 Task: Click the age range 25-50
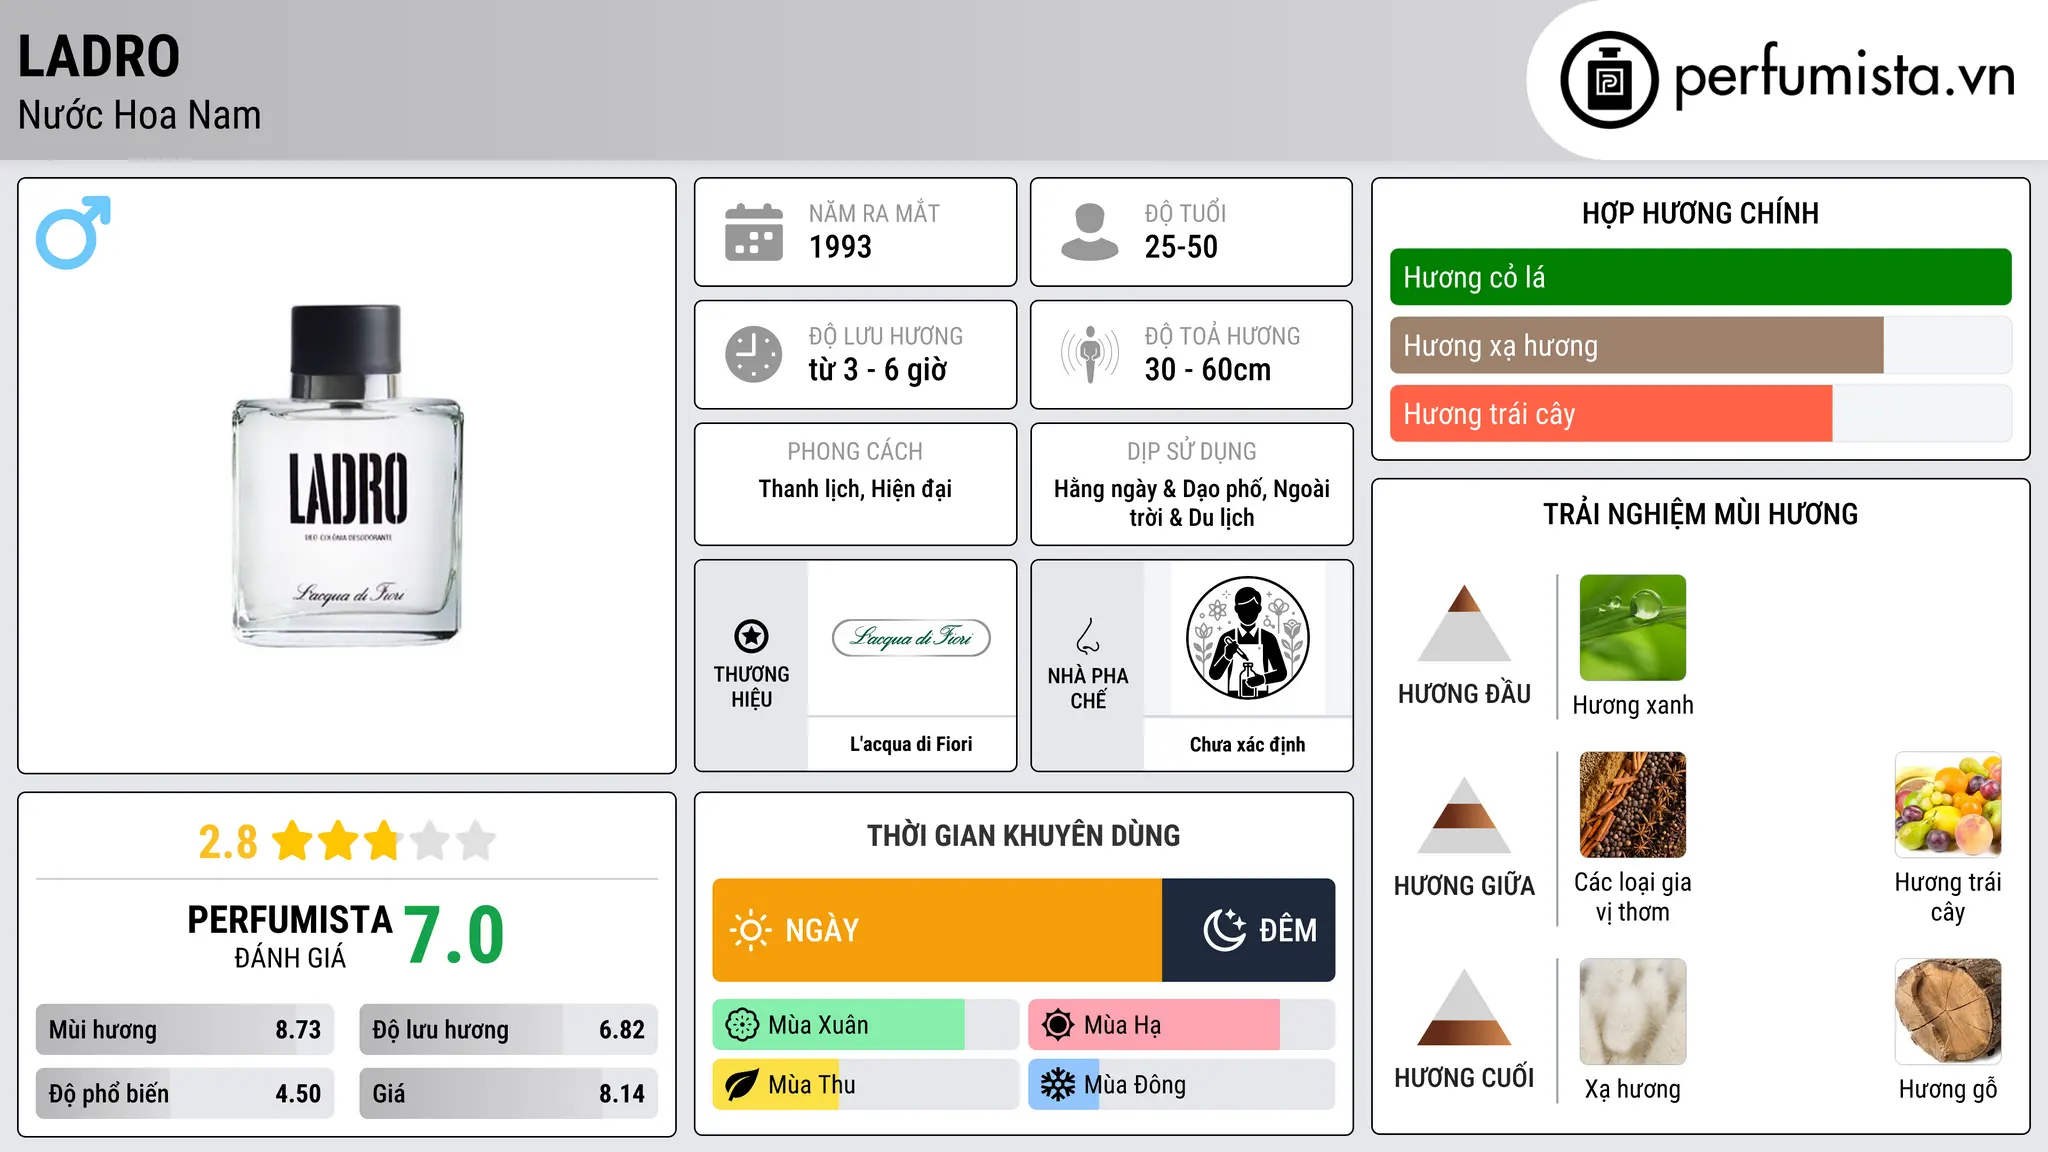[x=1181, y=247]
